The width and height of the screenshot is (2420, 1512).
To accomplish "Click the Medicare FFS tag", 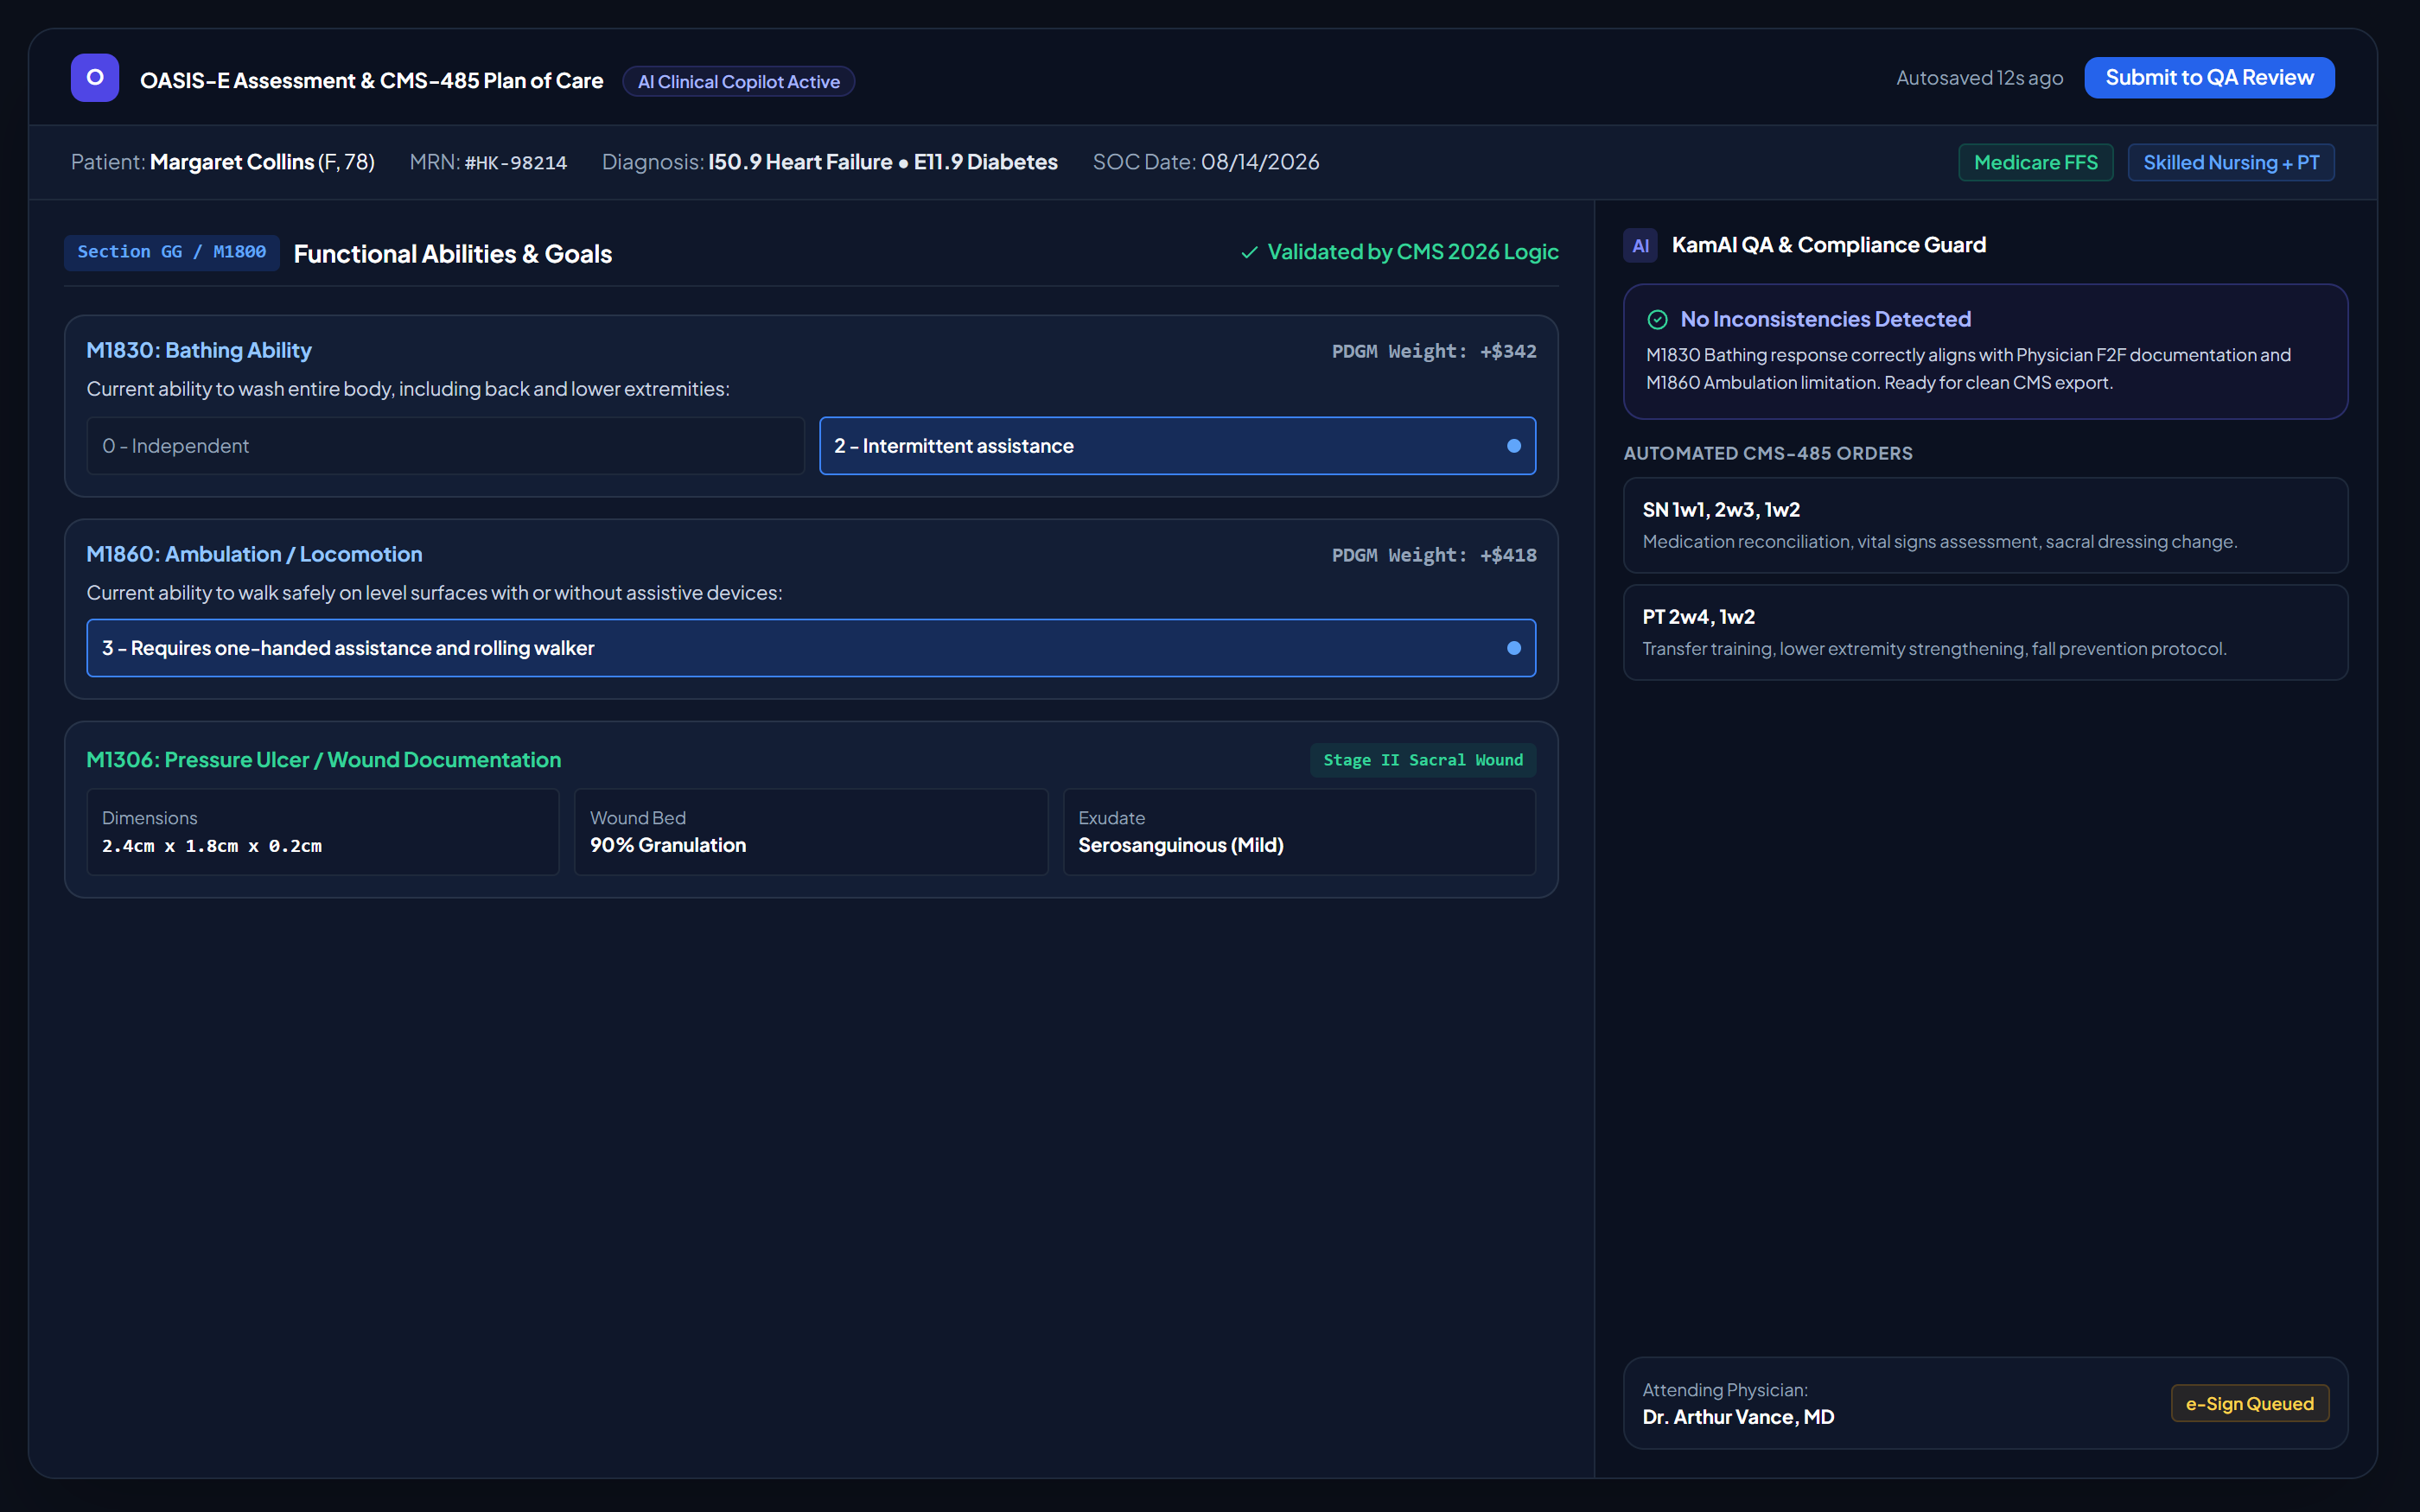I will click(2036, 163).
